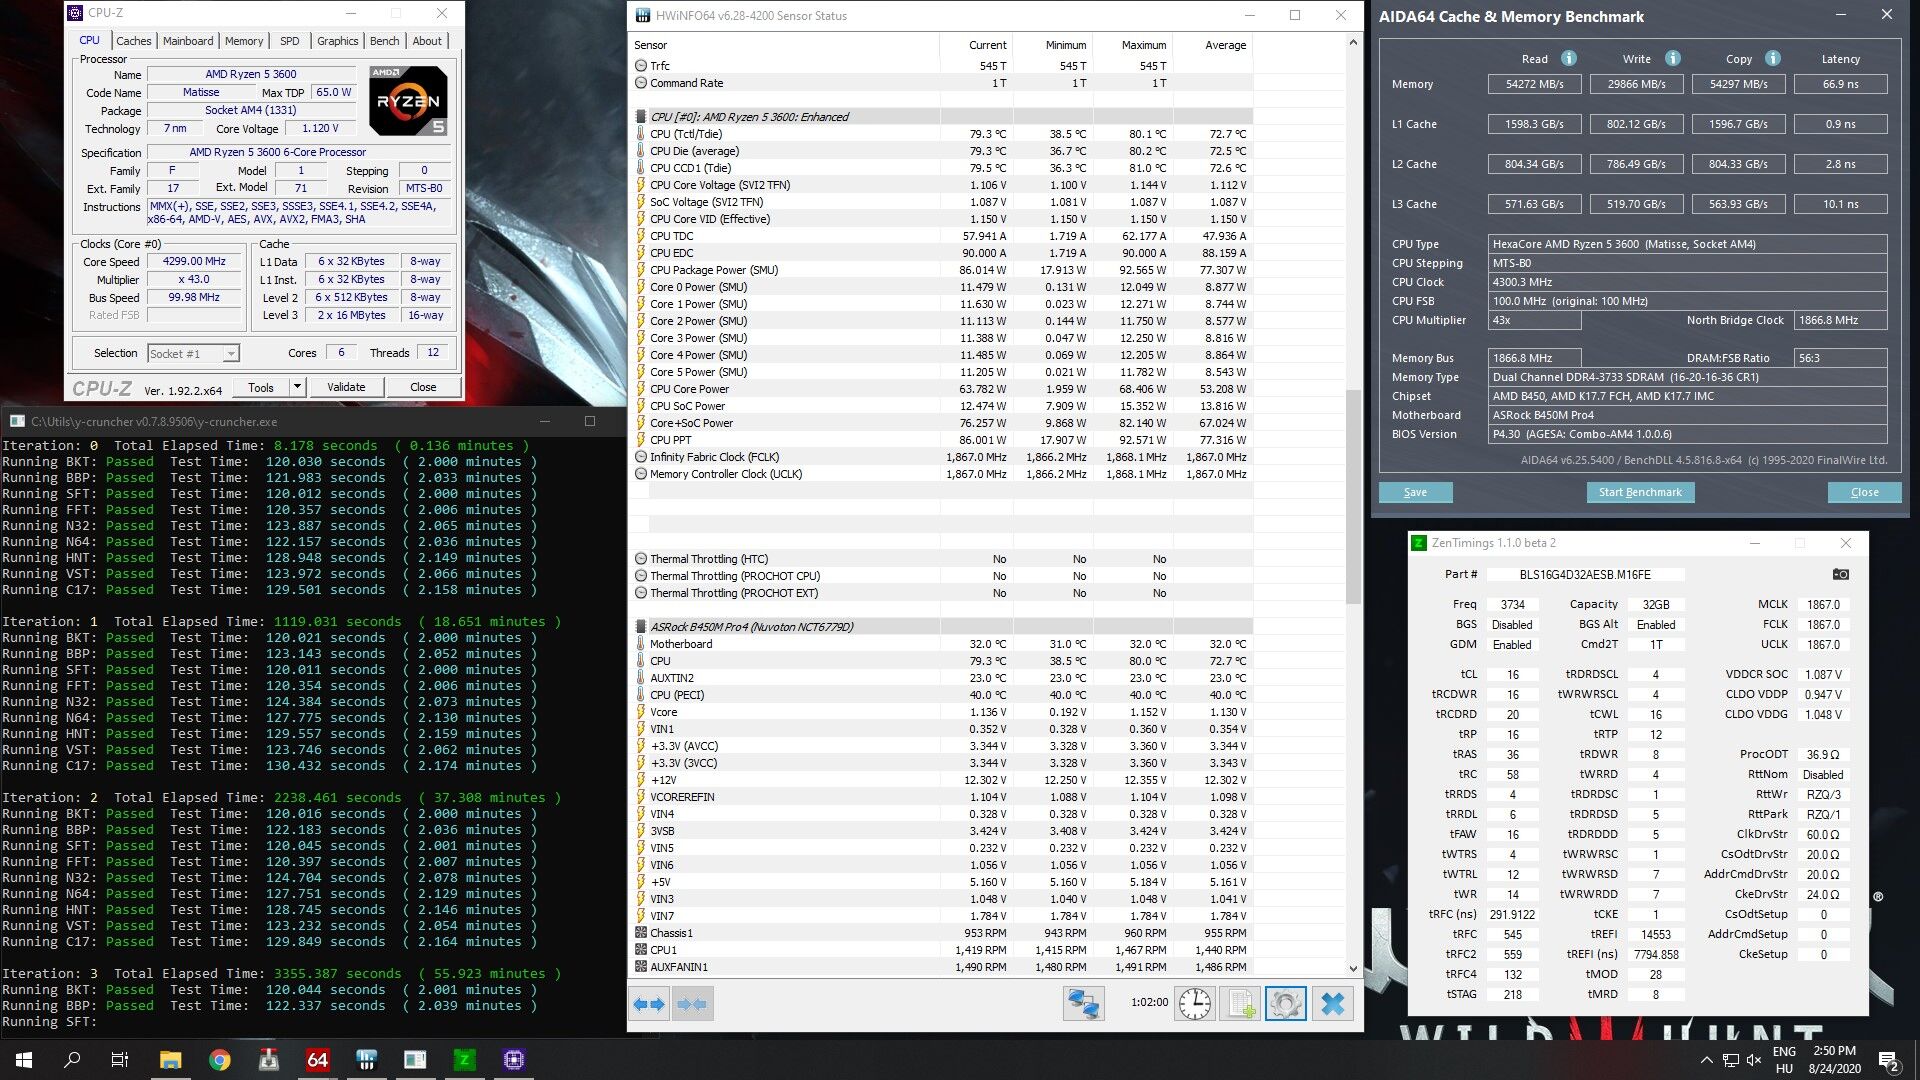Open Google Chrome from the taskbar
This screenshot has height=1080, width=1920.
tap(219, 1060)
